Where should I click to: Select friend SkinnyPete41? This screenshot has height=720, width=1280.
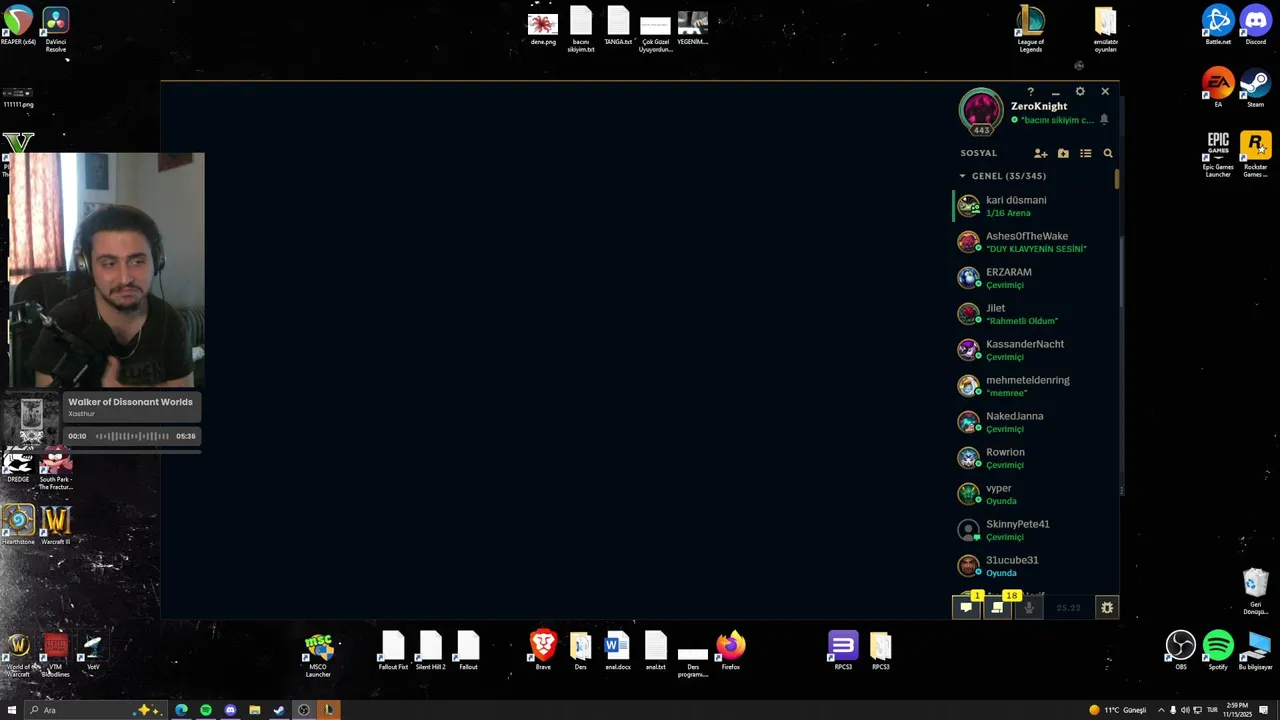(1033, 530)
